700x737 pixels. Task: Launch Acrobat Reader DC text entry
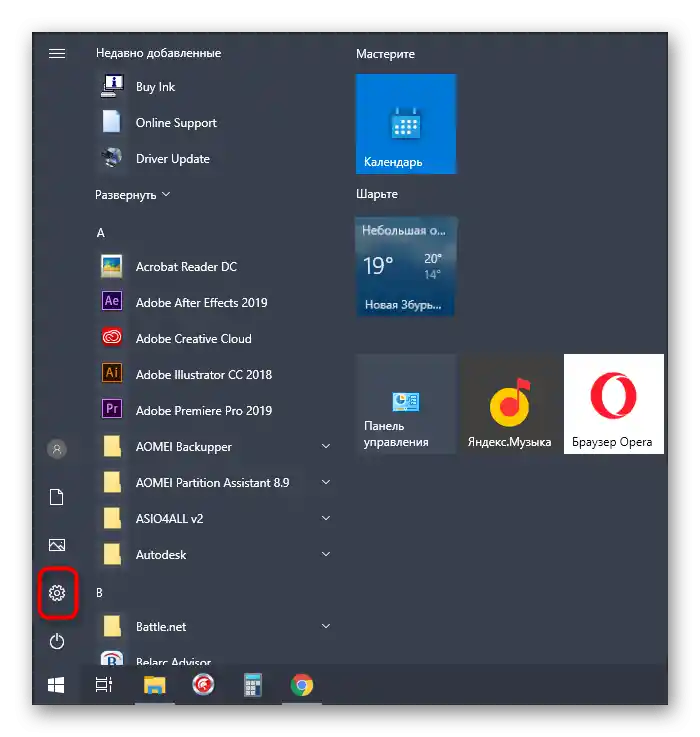[x=186, y=267]
